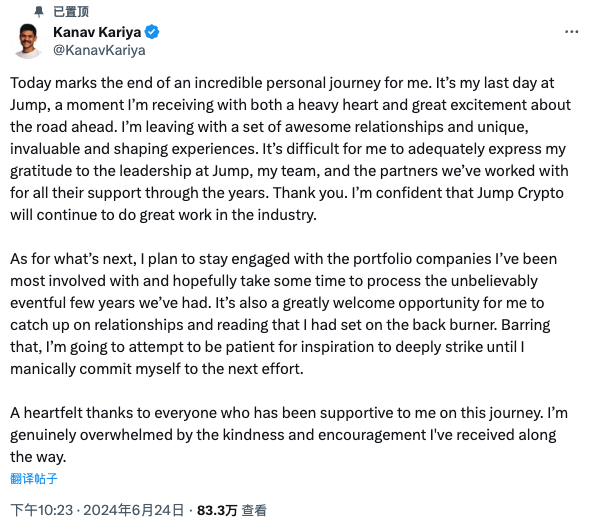Click the pushpin icon beside 已置顶
The image size is (590, 530).
pyautogui.click(x=39, y=12)
